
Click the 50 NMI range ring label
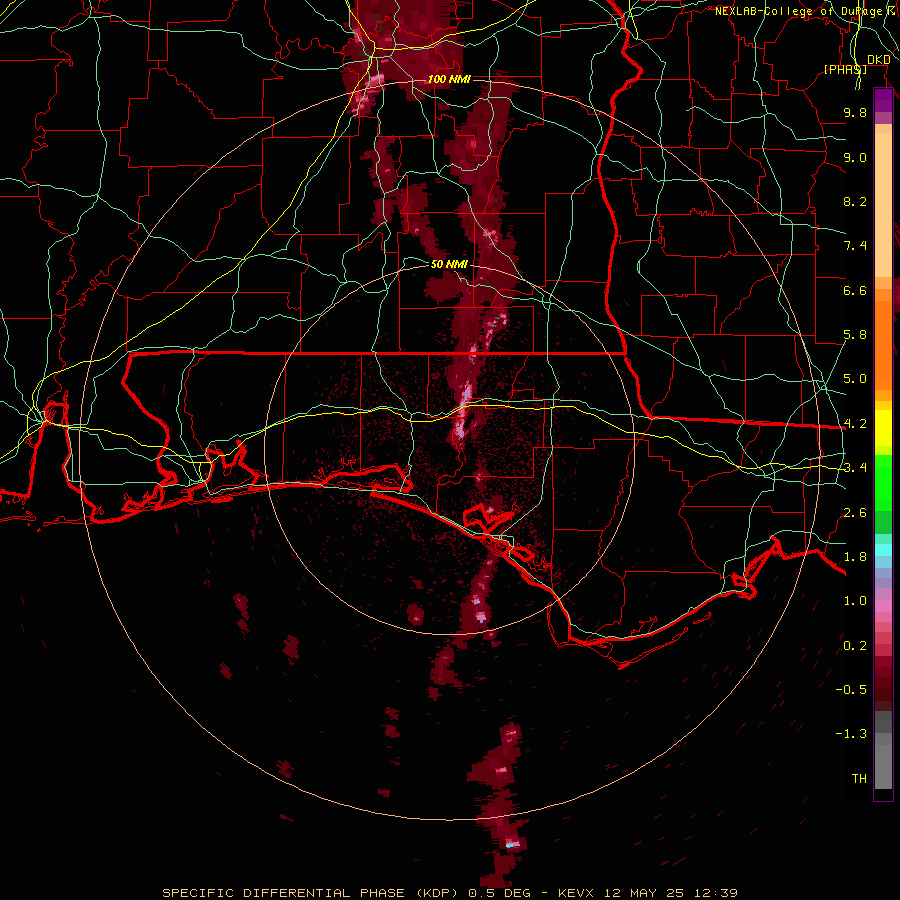(x=449, y=264)
